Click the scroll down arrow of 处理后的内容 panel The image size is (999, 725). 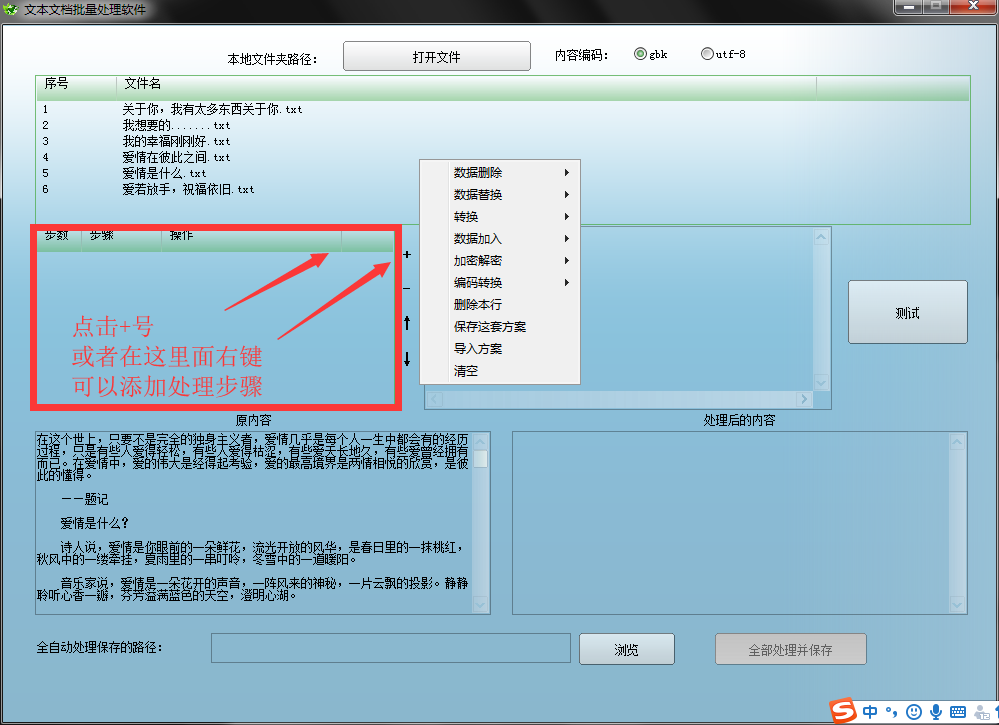[x=957, y=604]
